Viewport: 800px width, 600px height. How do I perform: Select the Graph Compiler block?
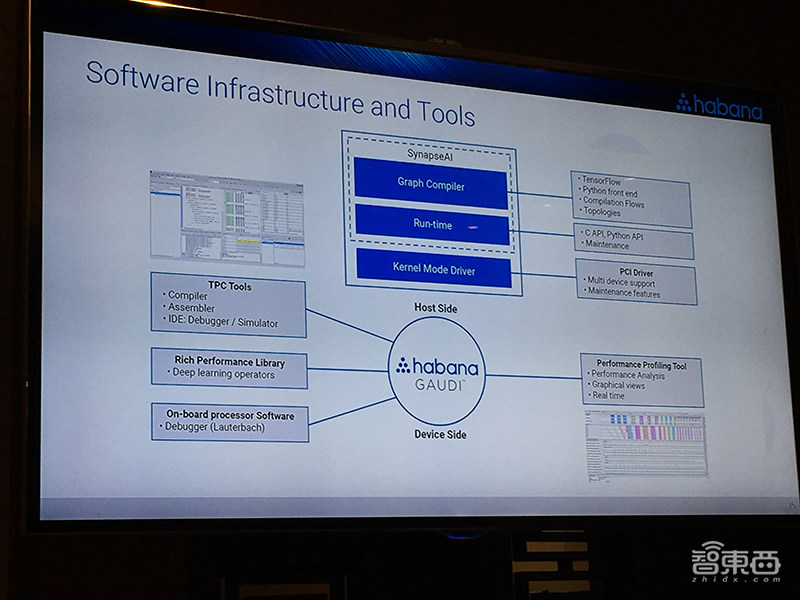[429, 184]
